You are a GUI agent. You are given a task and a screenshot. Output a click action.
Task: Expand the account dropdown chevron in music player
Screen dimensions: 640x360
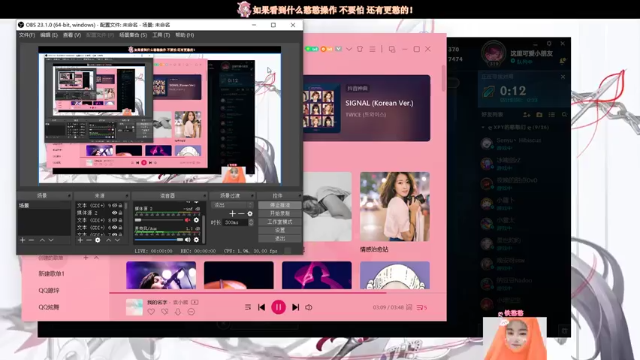[x=349, y=49]
